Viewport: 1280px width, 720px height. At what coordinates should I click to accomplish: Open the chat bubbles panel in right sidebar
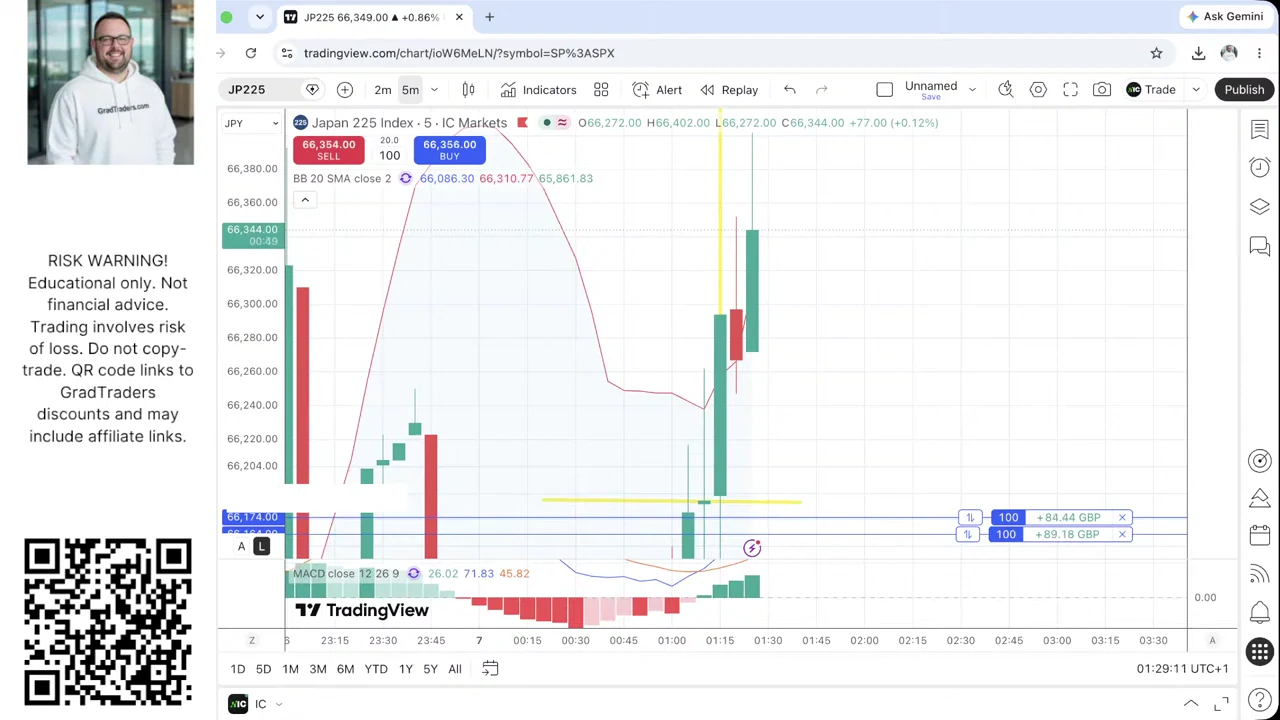click(1259, 246)
